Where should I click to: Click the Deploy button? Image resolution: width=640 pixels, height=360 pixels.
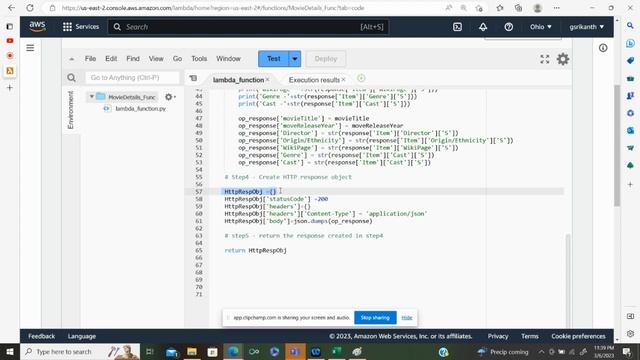(326, 59)
